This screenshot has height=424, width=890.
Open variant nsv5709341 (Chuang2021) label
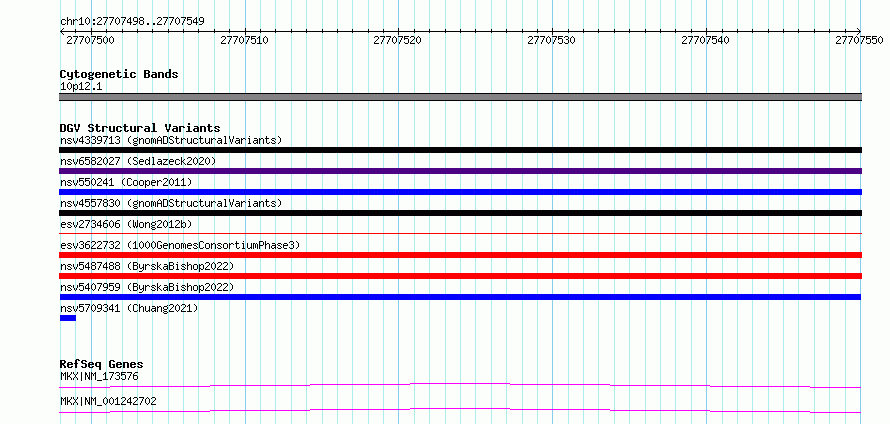click(129, 308)
